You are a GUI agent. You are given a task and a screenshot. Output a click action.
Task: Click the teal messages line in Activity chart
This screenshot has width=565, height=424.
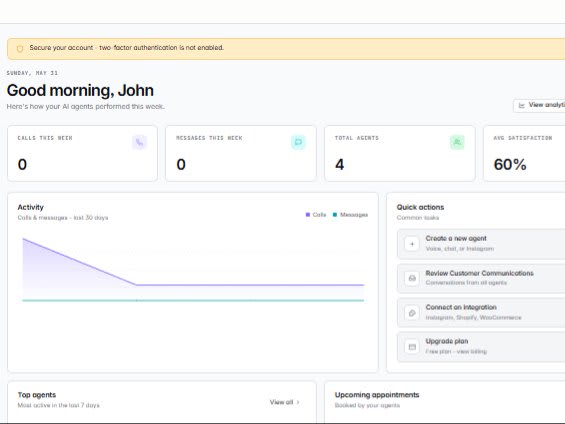193,300
